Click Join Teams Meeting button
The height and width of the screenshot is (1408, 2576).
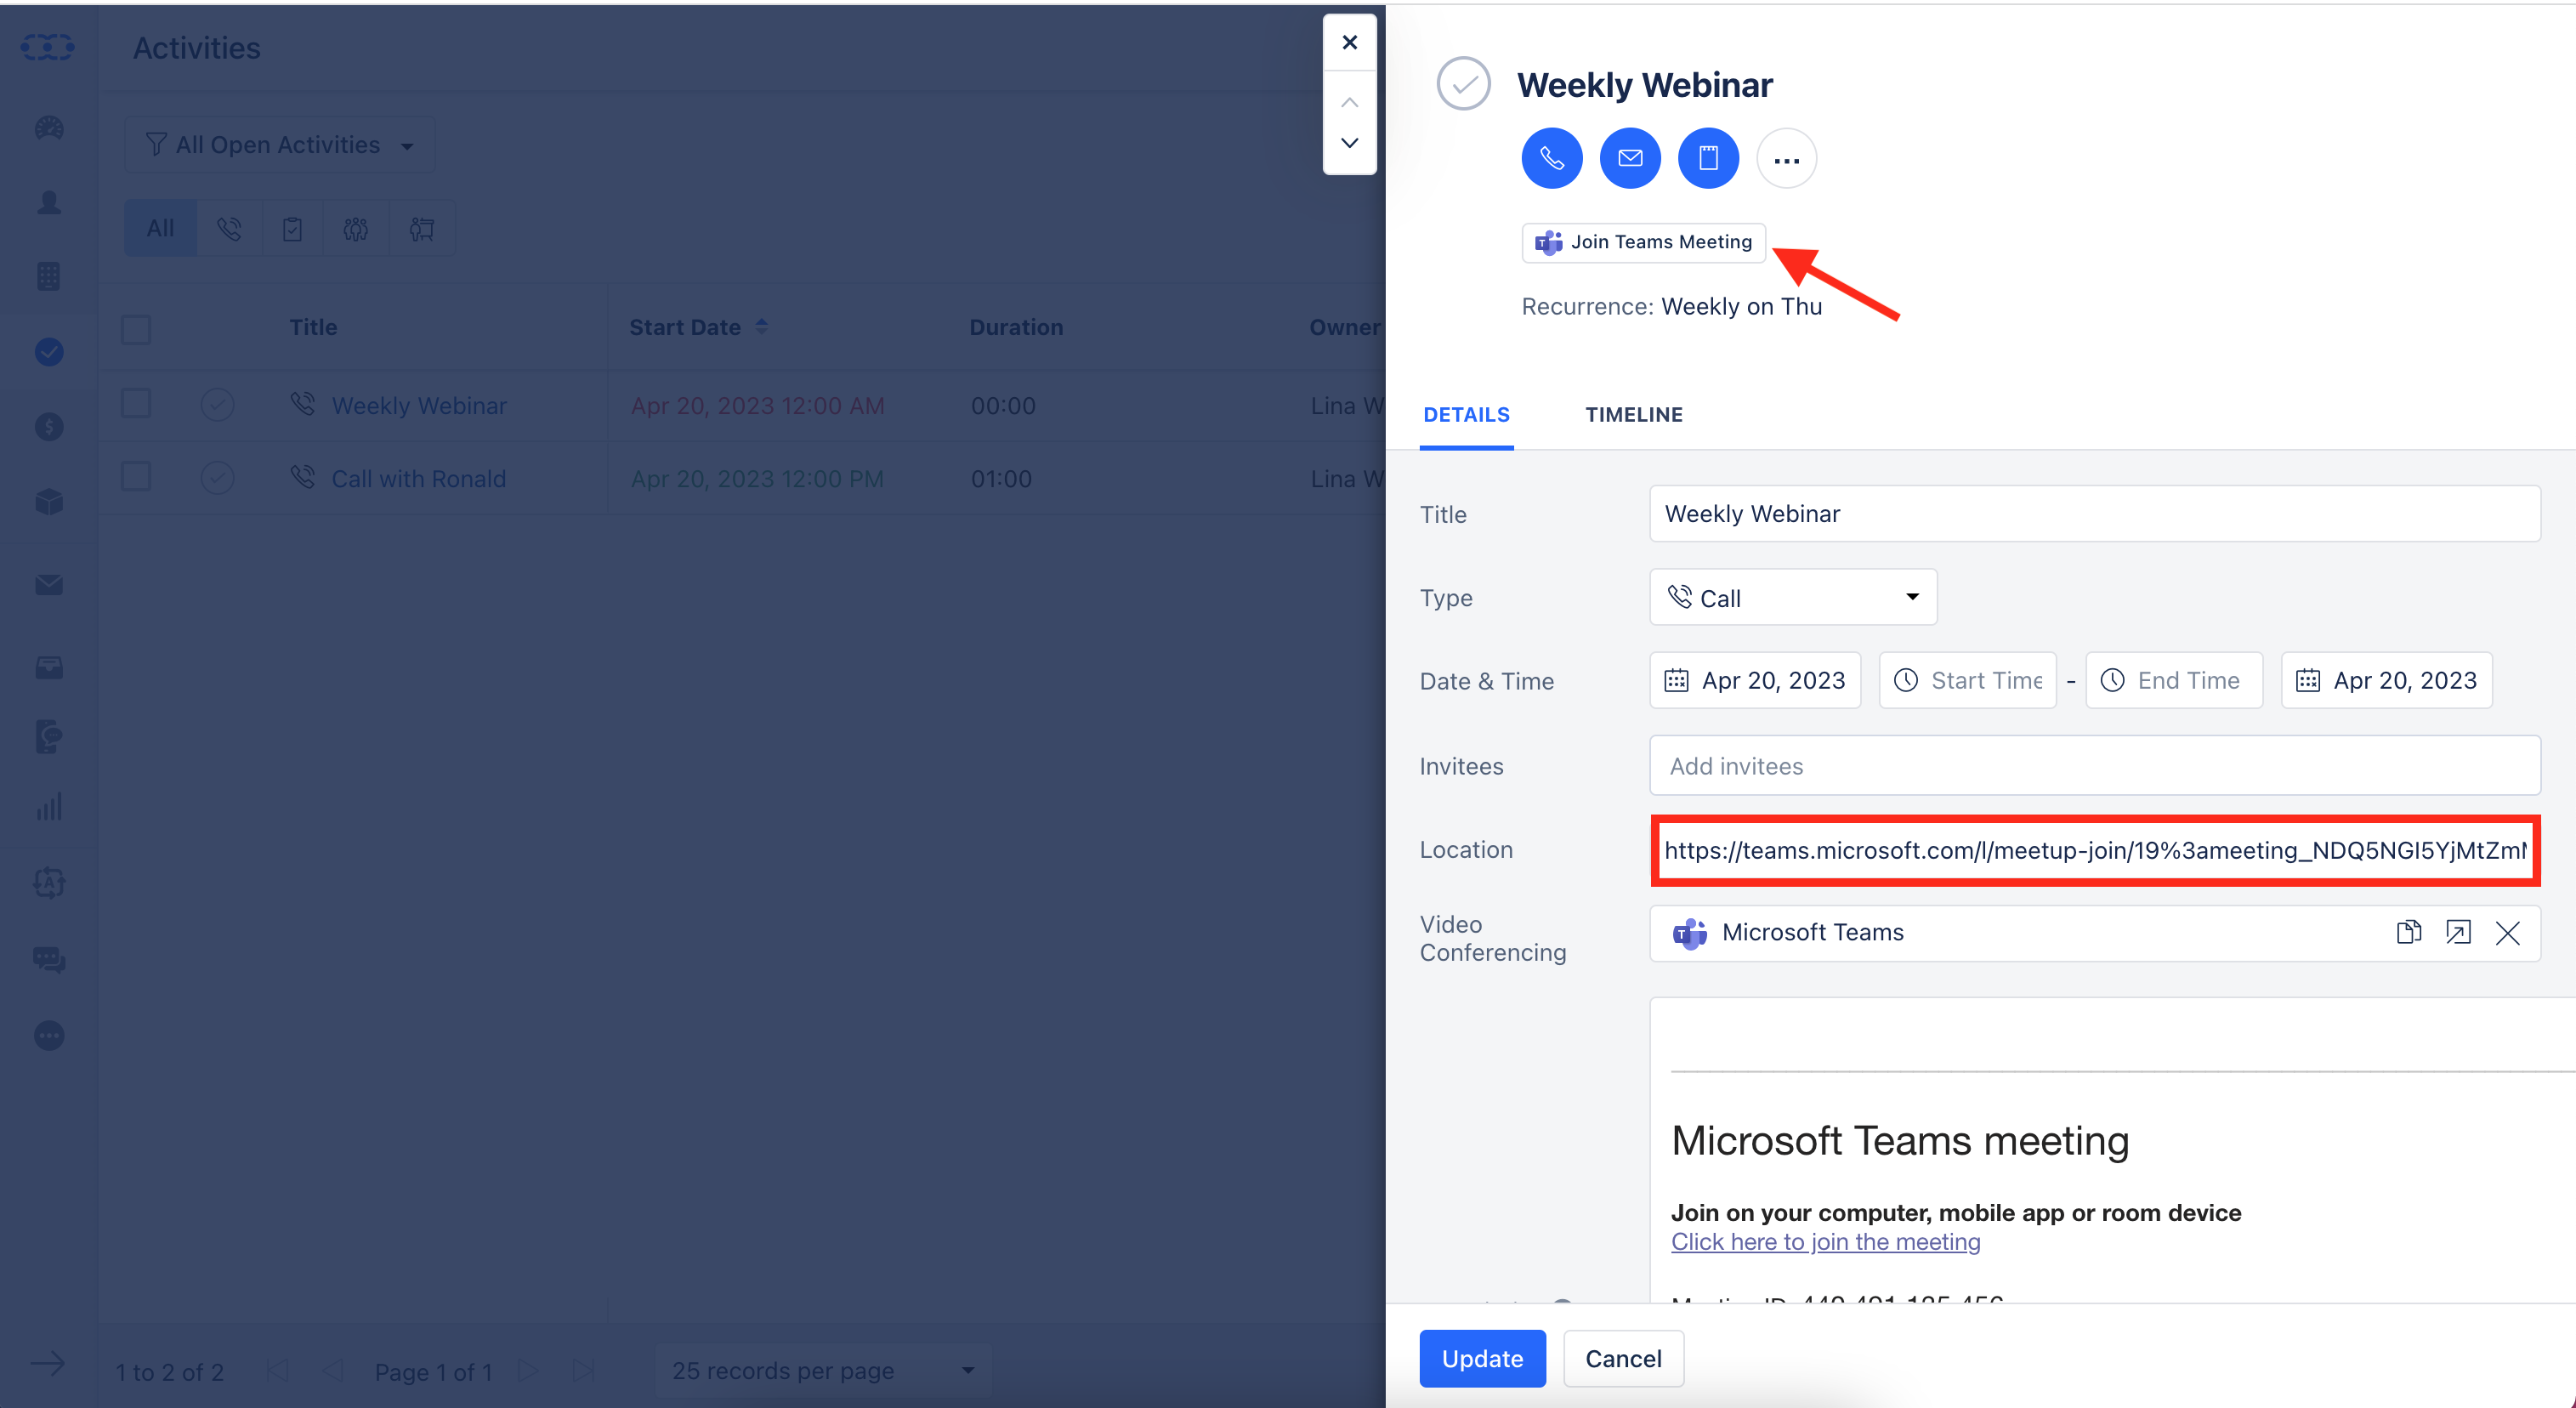[x=1643, y=242]
